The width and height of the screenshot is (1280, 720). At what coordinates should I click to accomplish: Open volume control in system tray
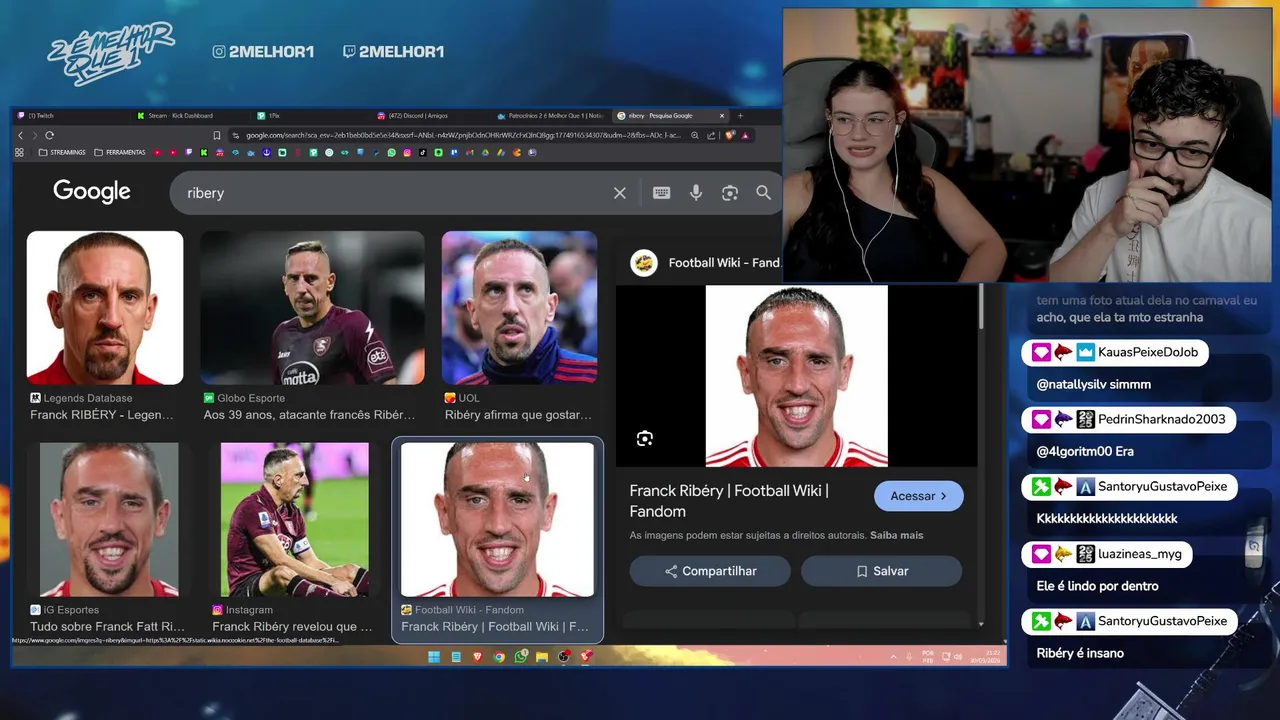pyautogui.click(x=958, y=657)
